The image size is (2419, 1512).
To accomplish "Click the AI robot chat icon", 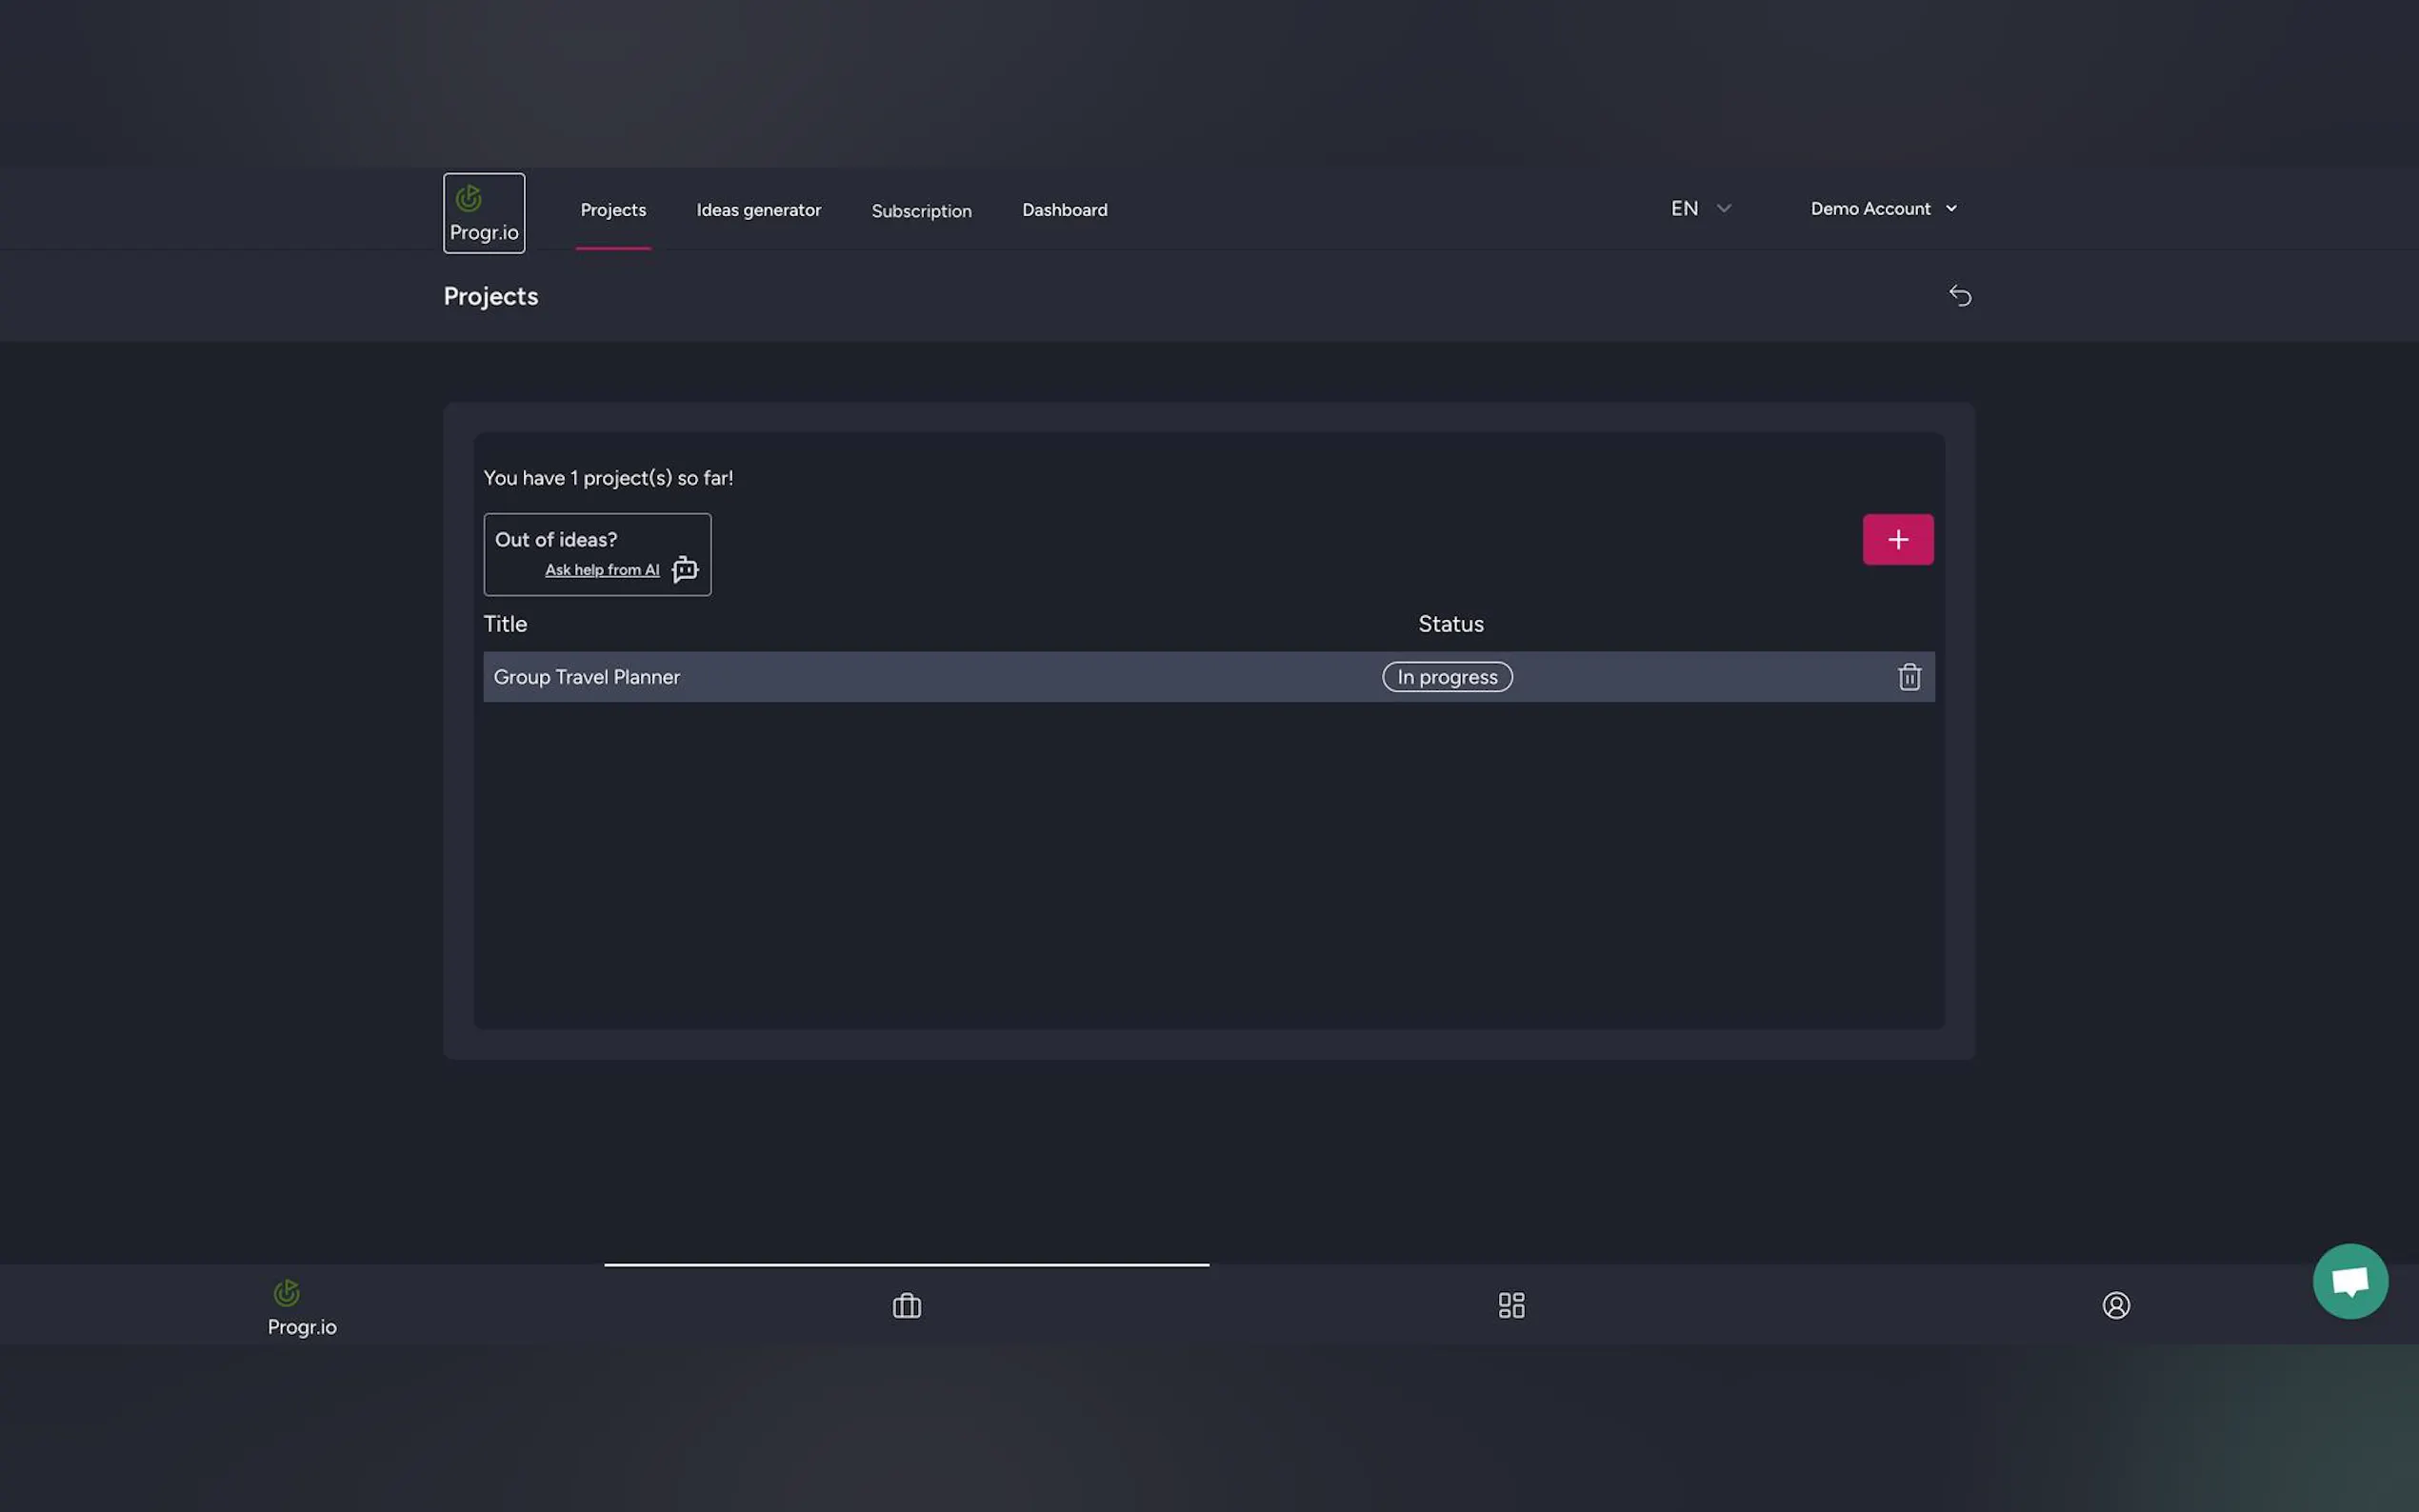I will click(685, 569).
